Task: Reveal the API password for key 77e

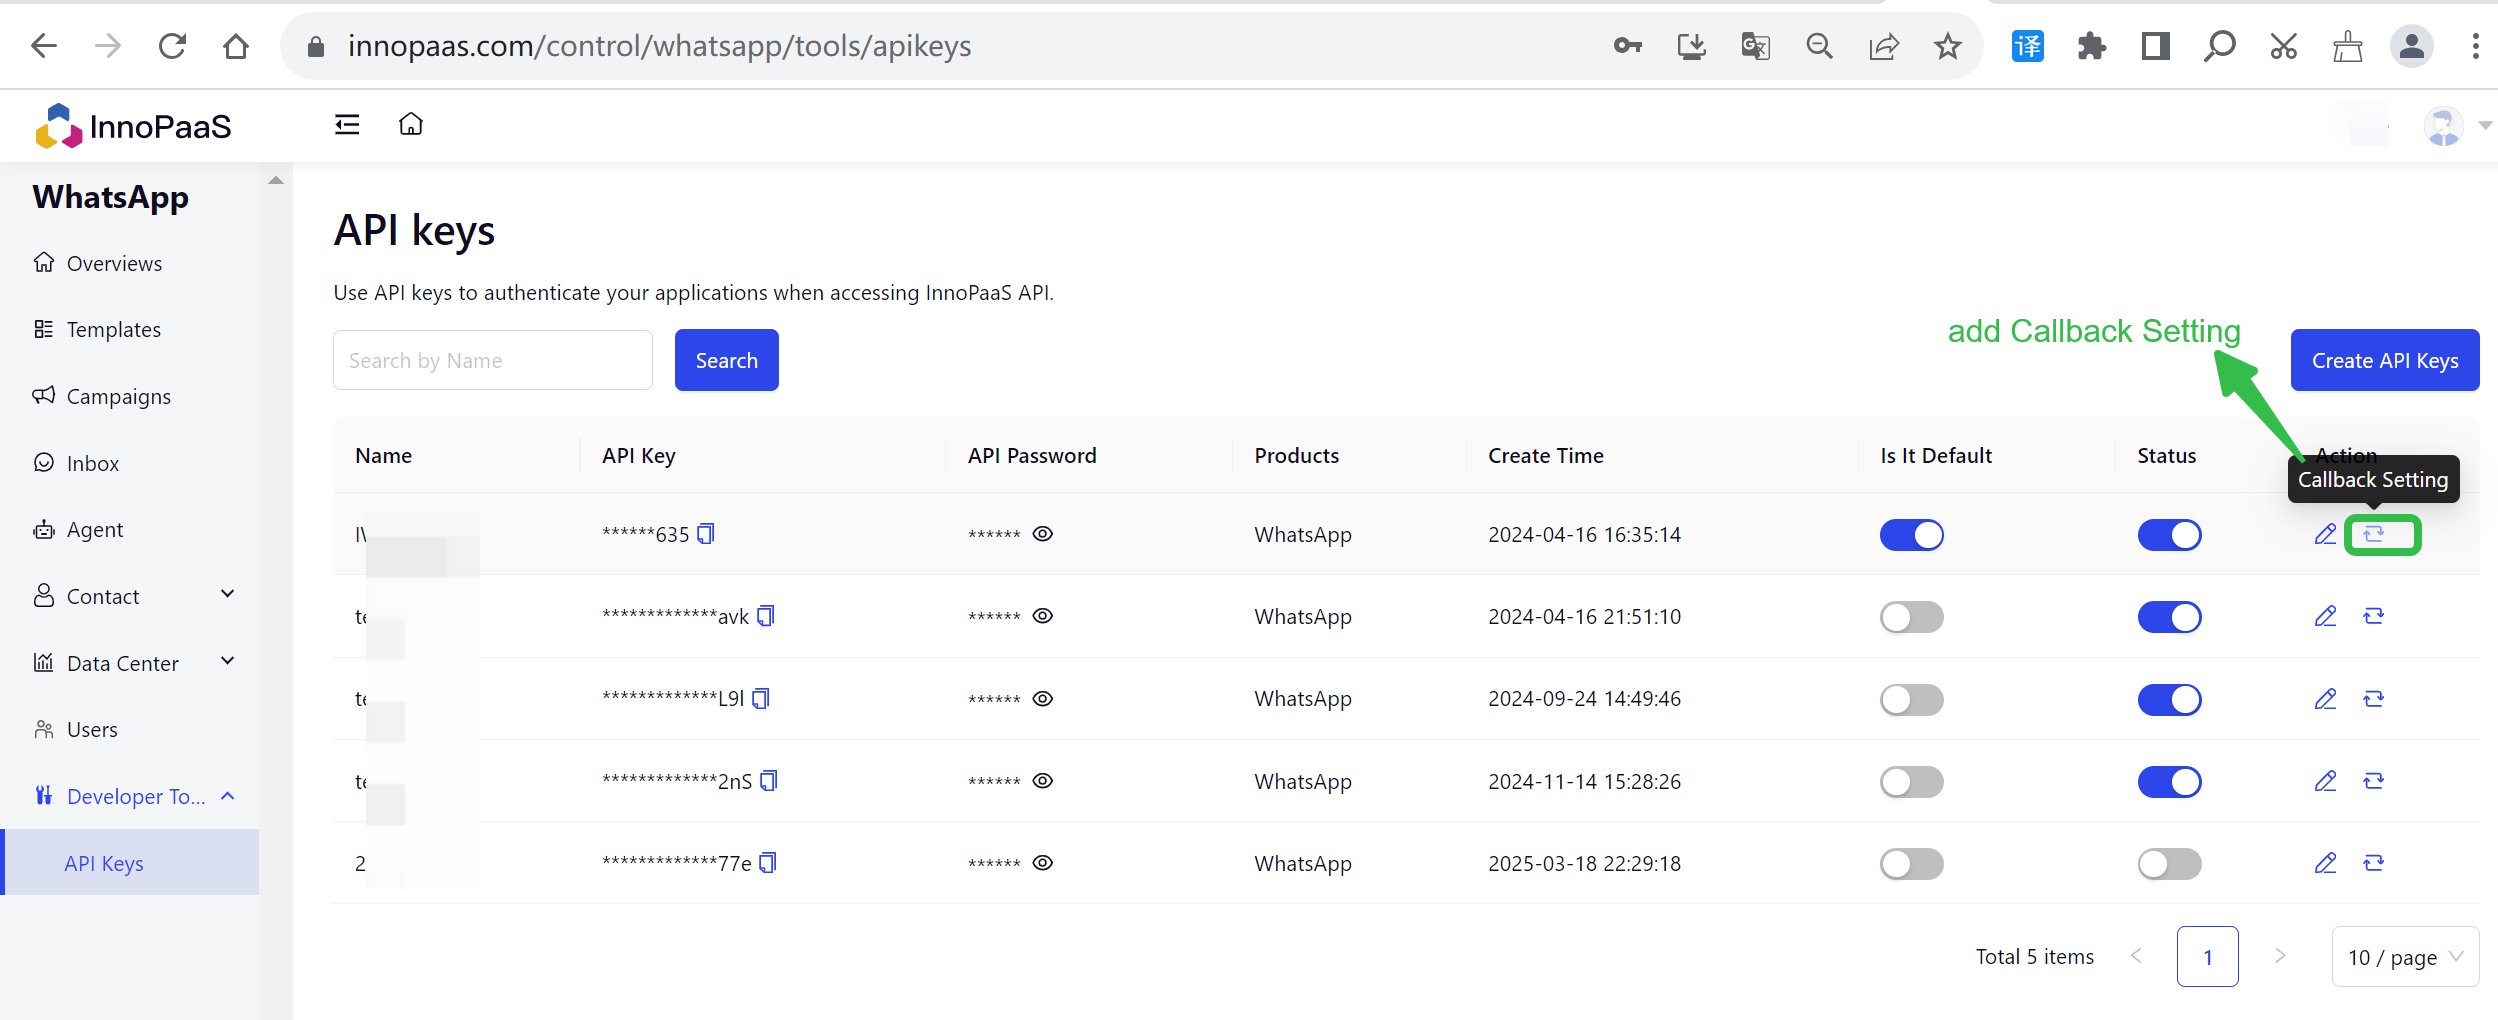Action: [x=1043, y=863]
